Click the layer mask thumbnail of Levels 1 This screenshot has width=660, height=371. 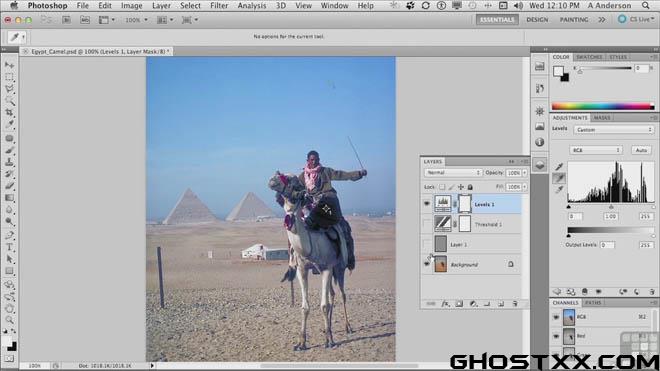click(x=465, y=204)
